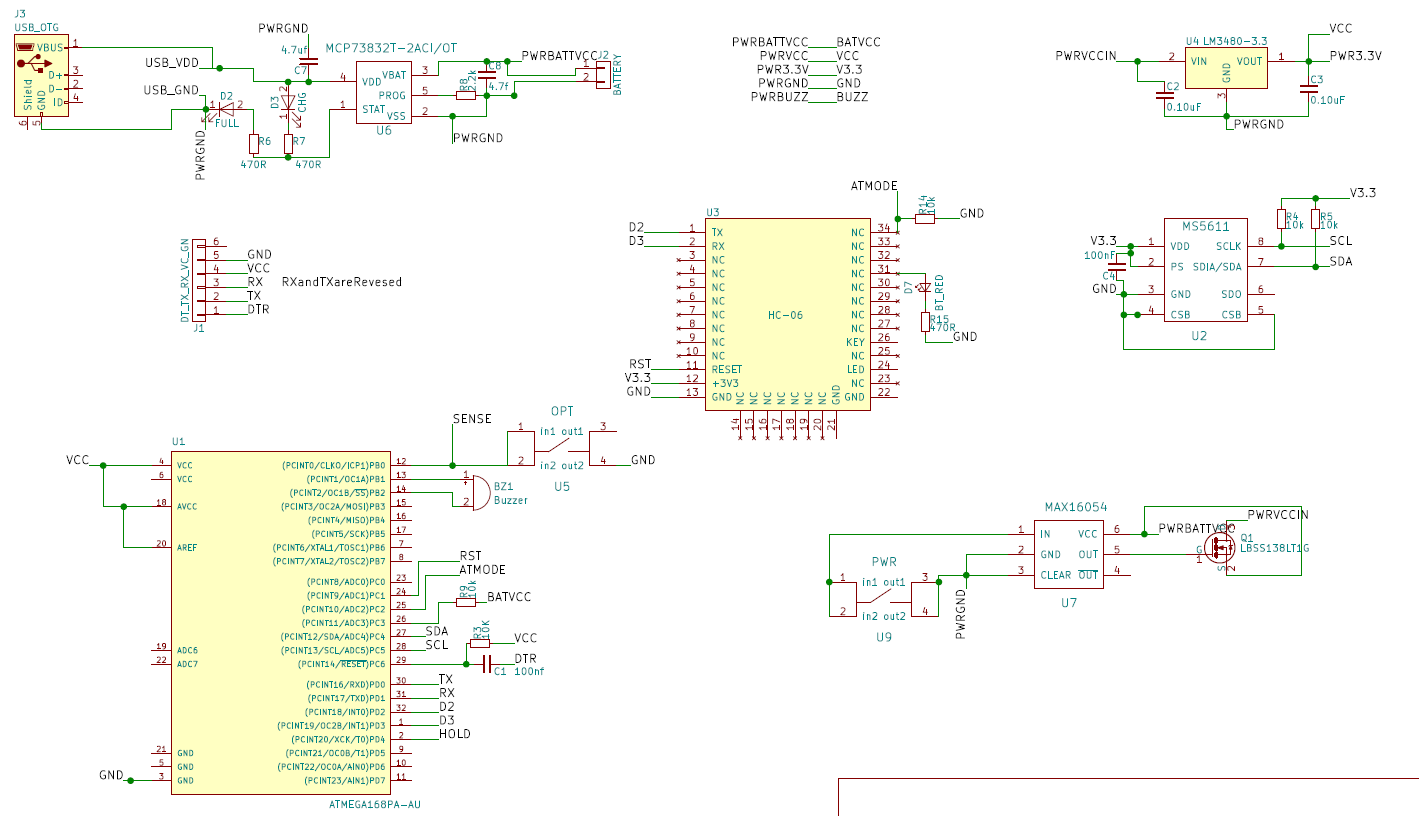The image size is (1419, 816).
Task: Click the (PCINT14/RESET)PC6 pin label
Action: coord(332,664)
